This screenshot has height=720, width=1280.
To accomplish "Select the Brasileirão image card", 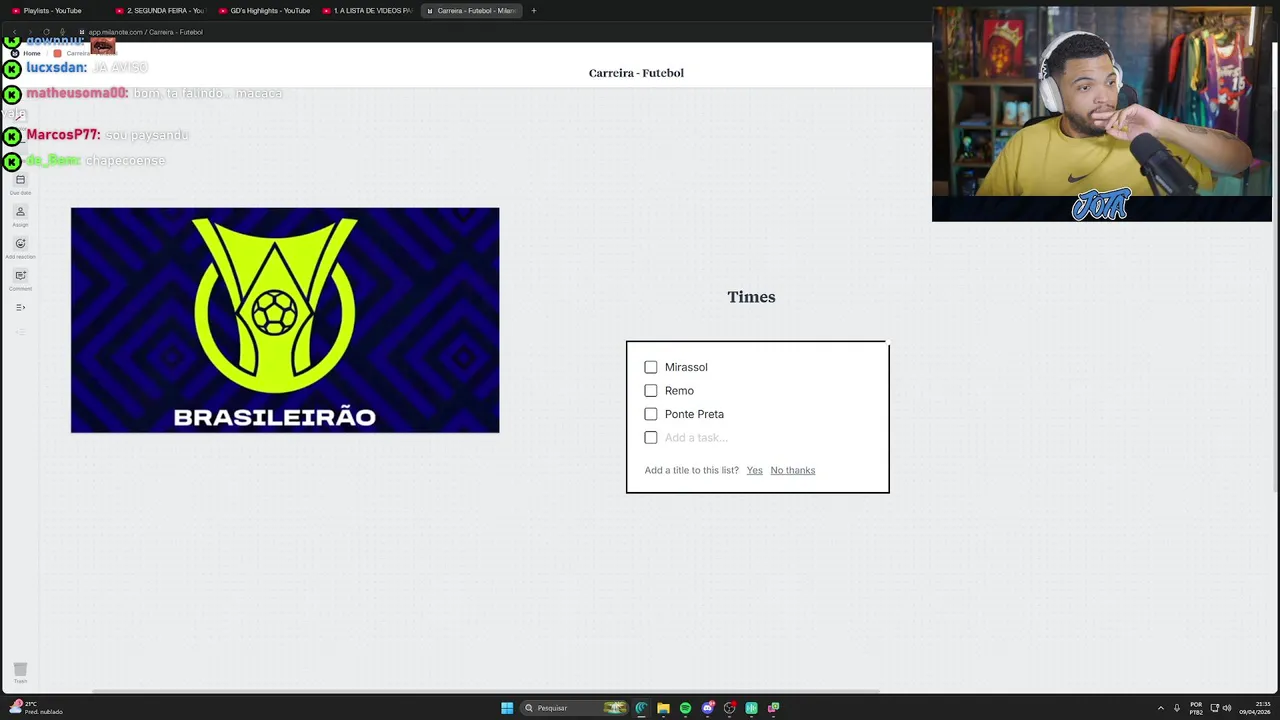I will pyautogui.click(x=285, y=320).
